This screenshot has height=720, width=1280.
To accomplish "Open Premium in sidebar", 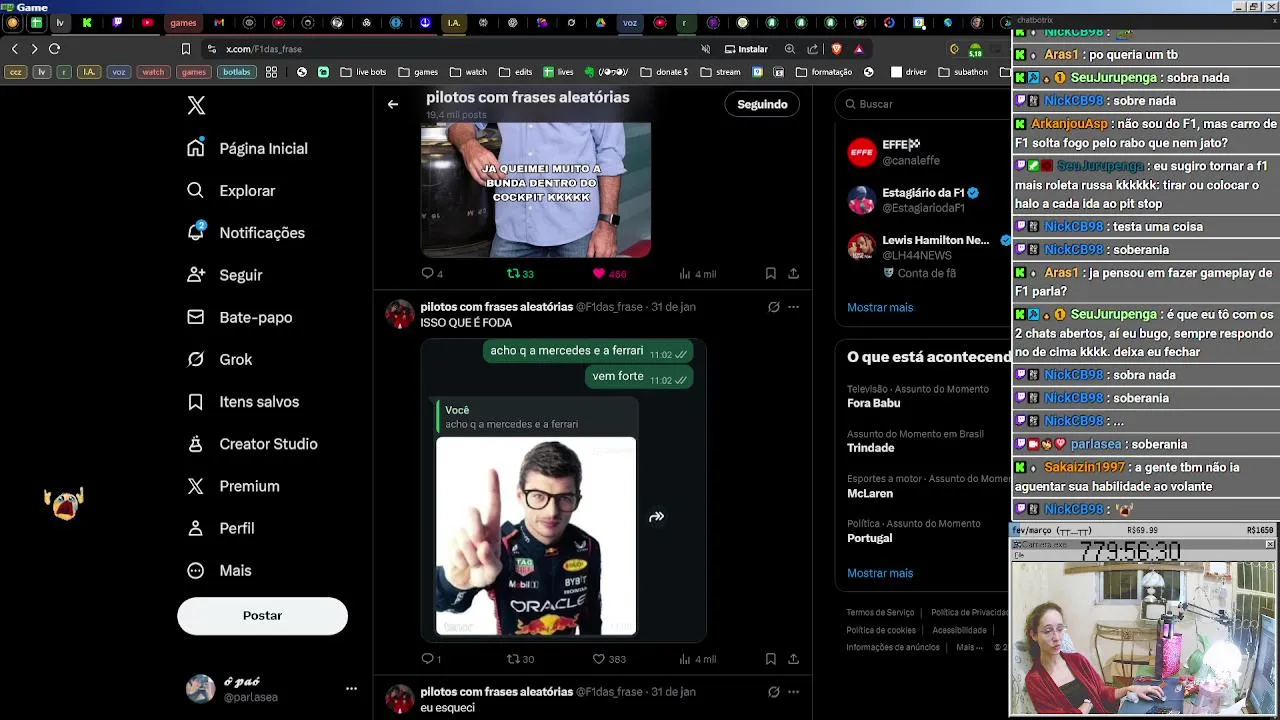I will coord(234,486).
